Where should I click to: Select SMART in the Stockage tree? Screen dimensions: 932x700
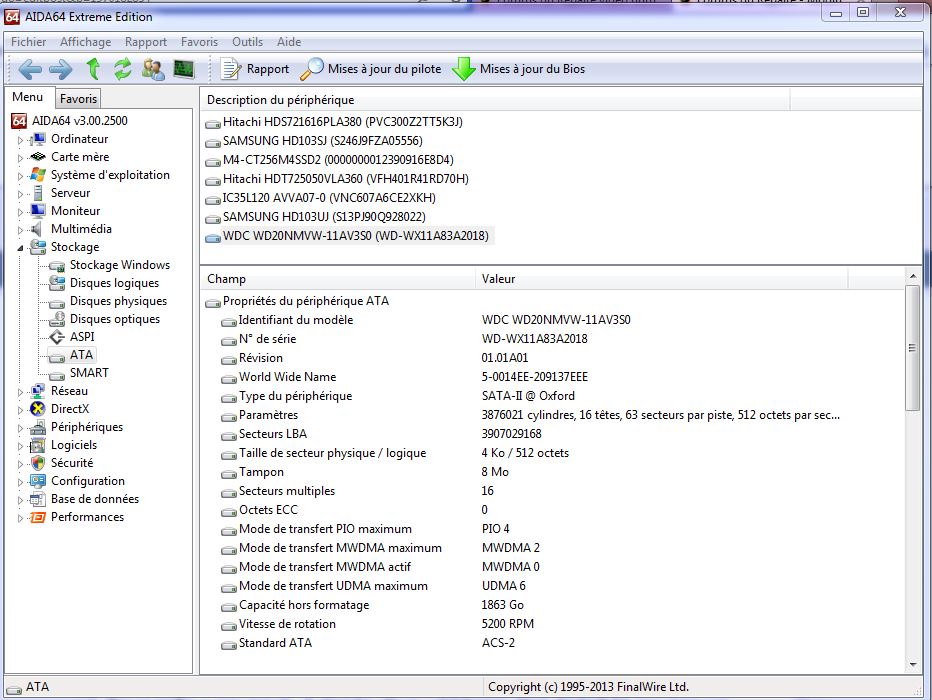(x=89, y=373)
